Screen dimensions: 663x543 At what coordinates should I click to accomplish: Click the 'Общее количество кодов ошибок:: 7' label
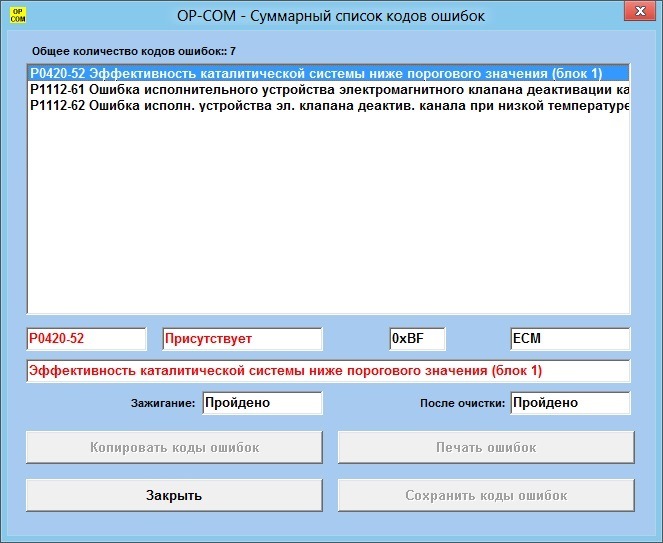click(x=134, y=52)
